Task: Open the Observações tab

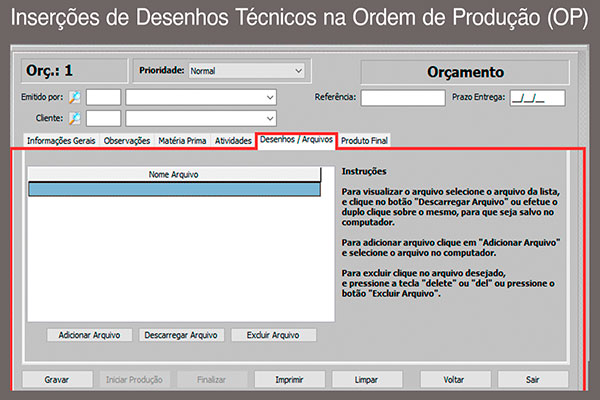Action: (x=127, y=141)
